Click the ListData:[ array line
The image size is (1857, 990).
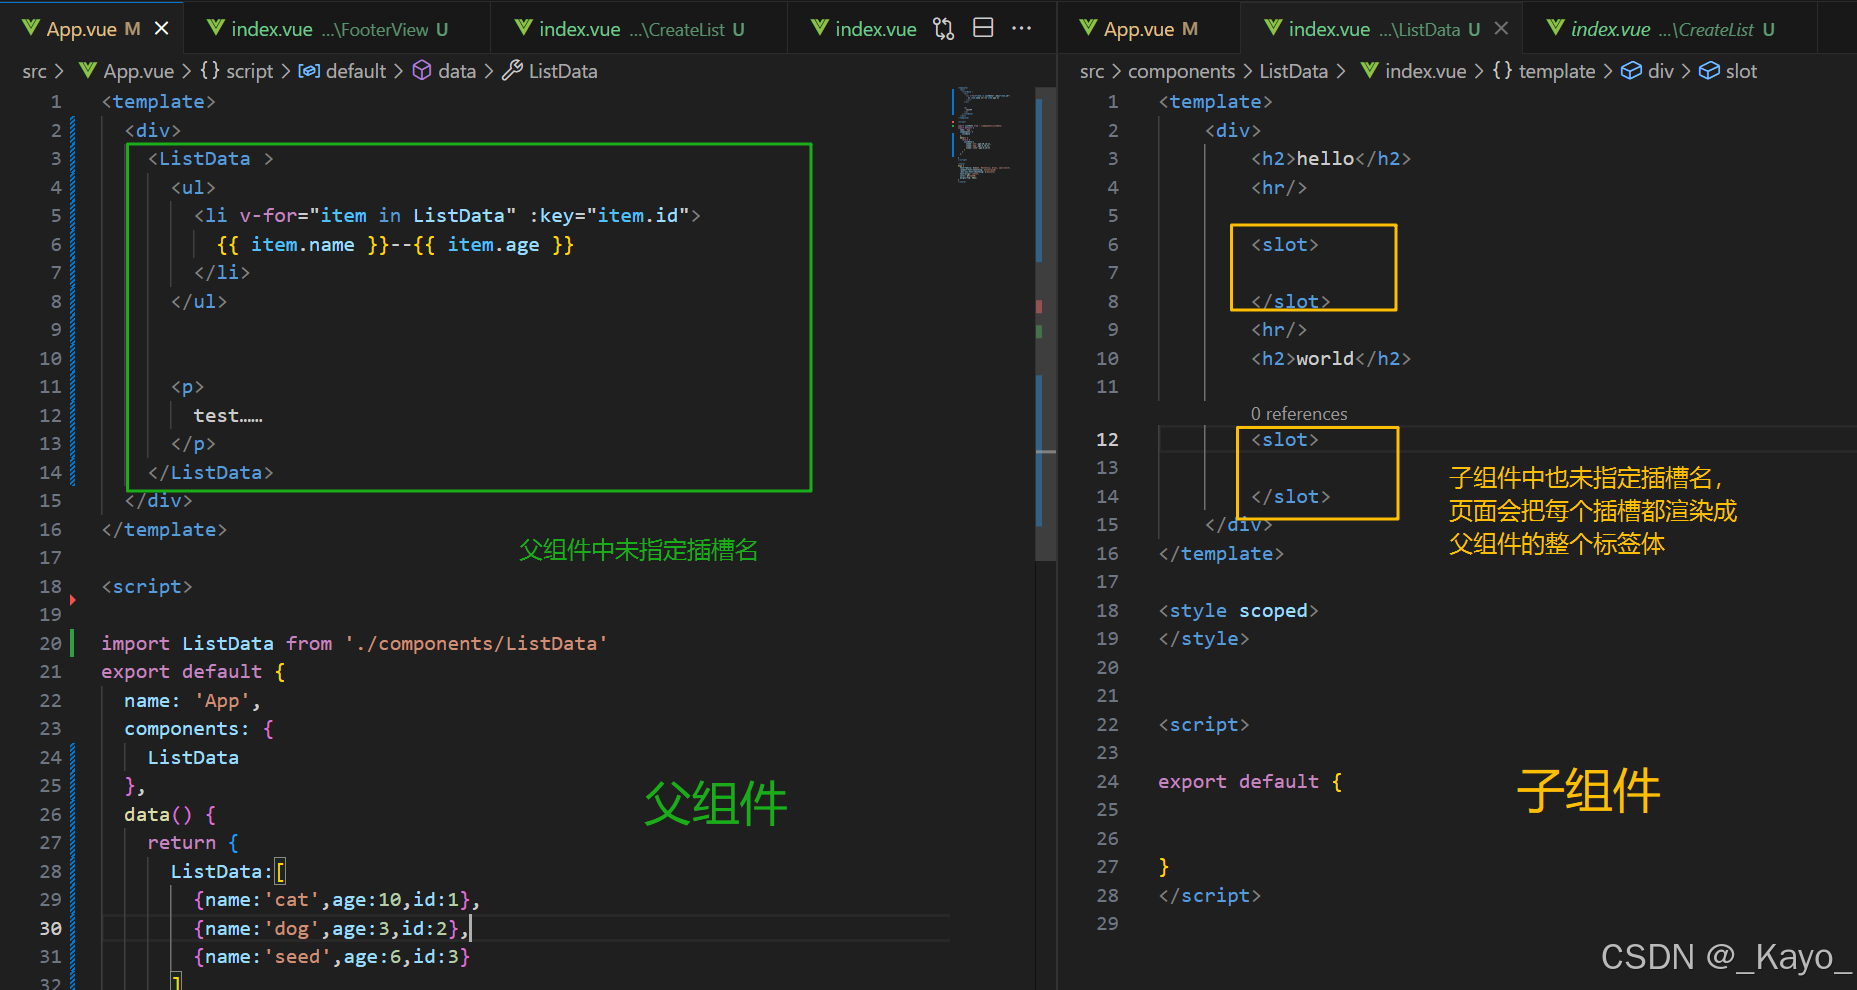[x=228, y=871]
